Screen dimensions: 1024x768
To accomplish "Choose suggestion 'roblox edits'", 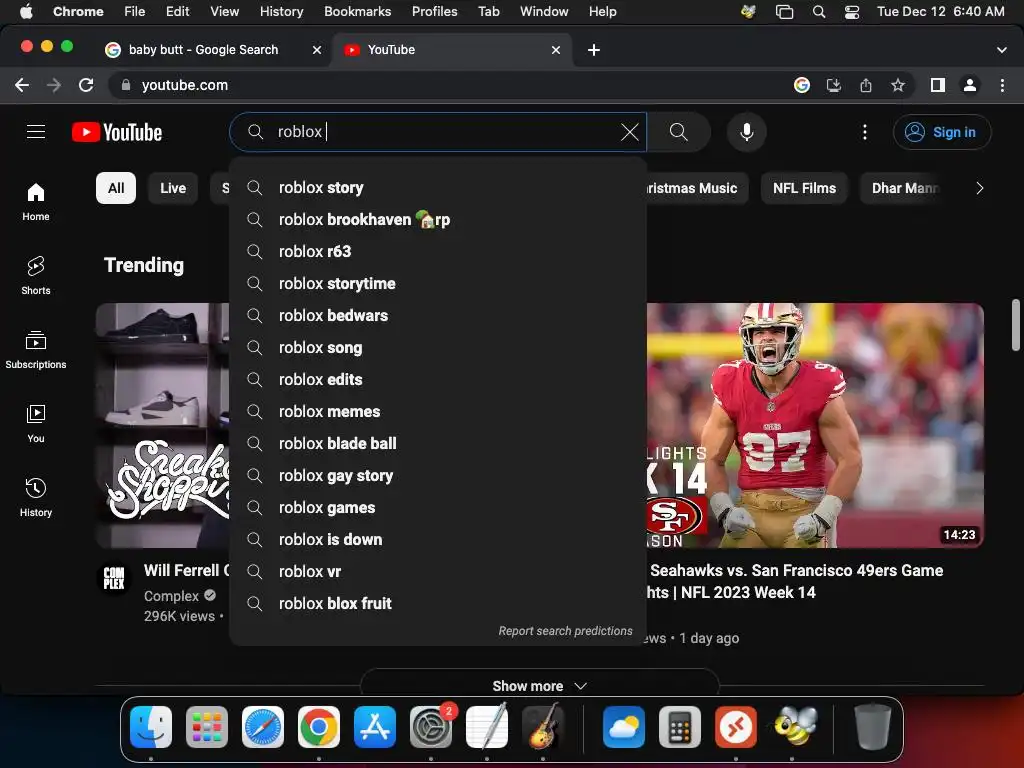I will pos(438,379).
